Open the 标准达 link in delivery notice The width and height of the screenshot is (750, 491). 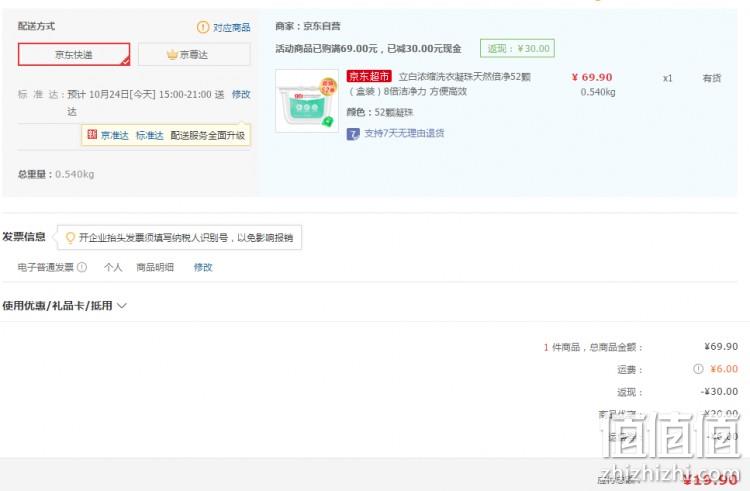pos(150,135)
